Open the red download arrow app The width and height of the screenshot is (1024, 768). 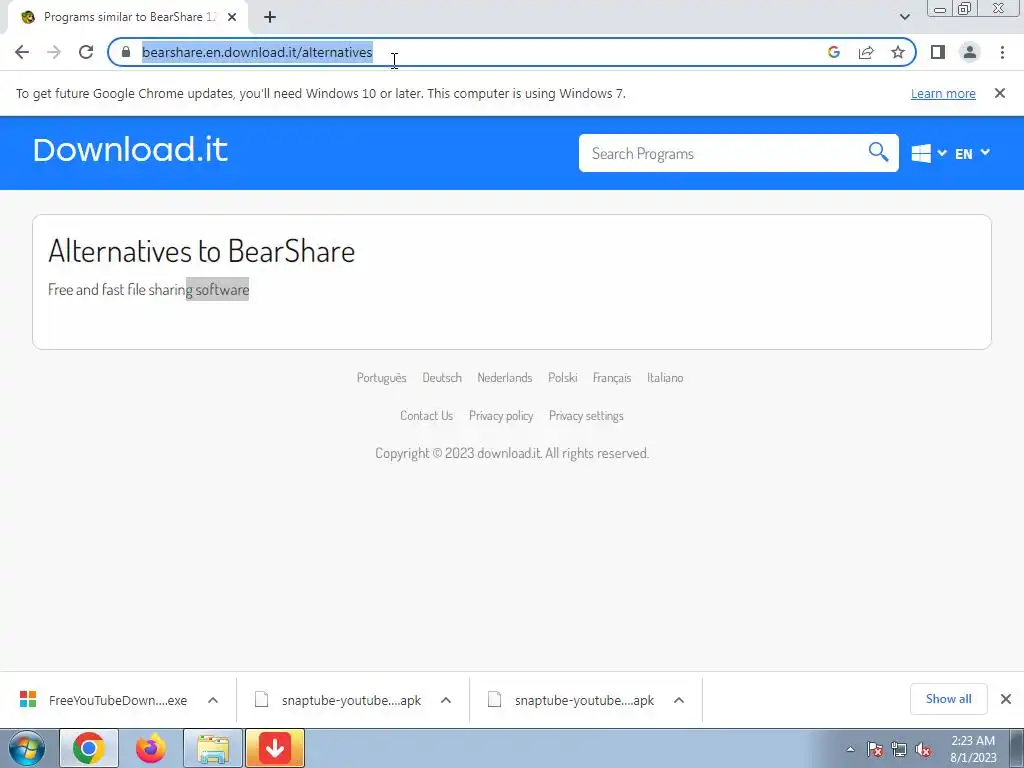(275, 748)
